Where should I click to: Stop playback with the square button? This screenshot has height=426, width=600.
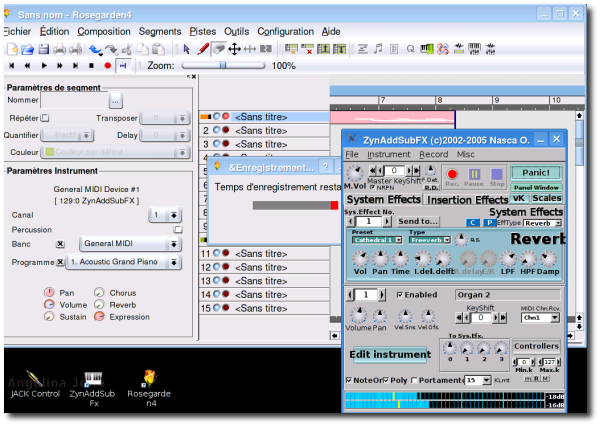[91, 66]
